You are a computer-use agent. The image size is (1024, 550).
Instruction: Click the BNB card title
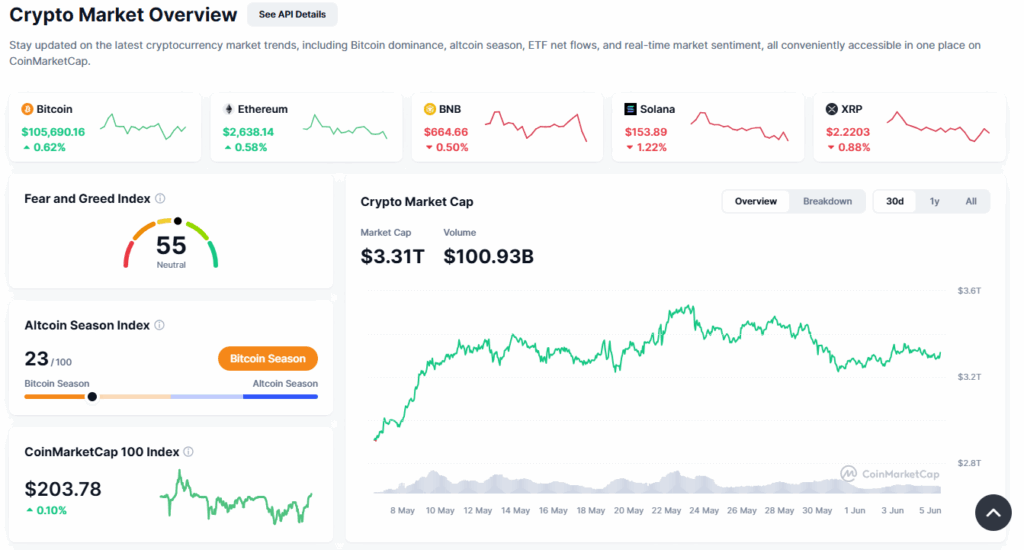coord(450,109)
